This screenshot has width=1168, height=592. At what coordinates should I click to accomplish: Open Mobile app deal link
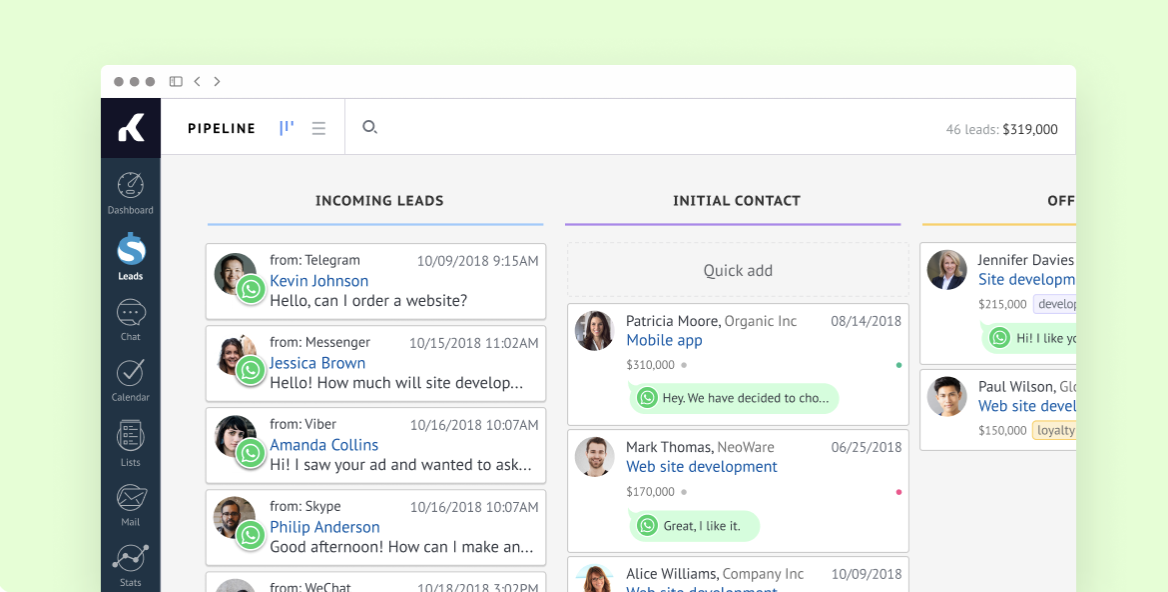pos(664,340)
